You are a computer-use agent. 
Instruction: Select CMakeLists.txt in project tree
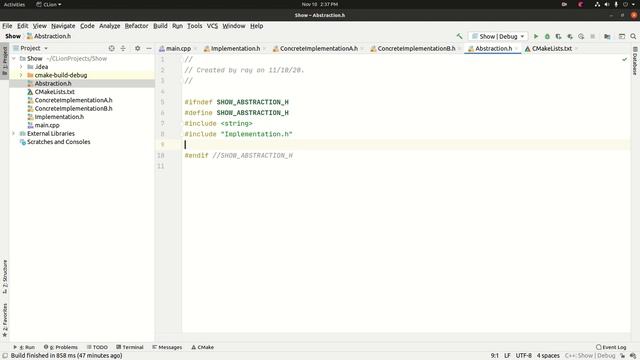[x=54, y=92]
